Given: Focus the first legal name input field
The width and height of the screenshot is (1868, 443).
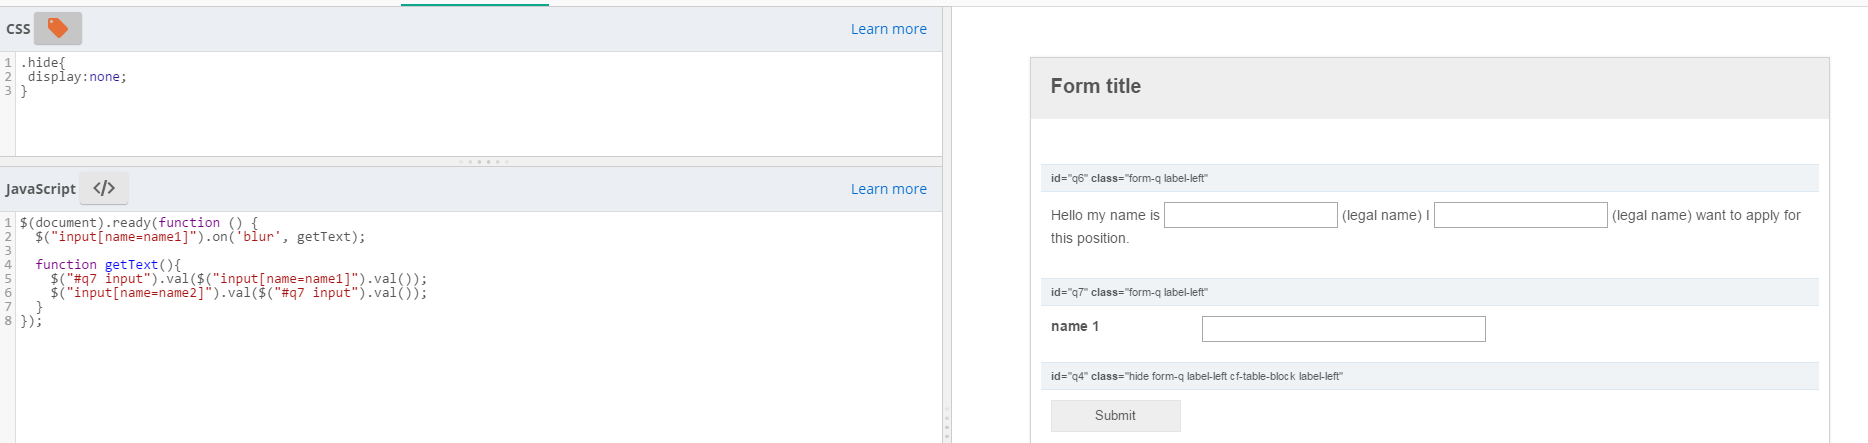Looking at the screenshot, I should [x=1250, y=215].
